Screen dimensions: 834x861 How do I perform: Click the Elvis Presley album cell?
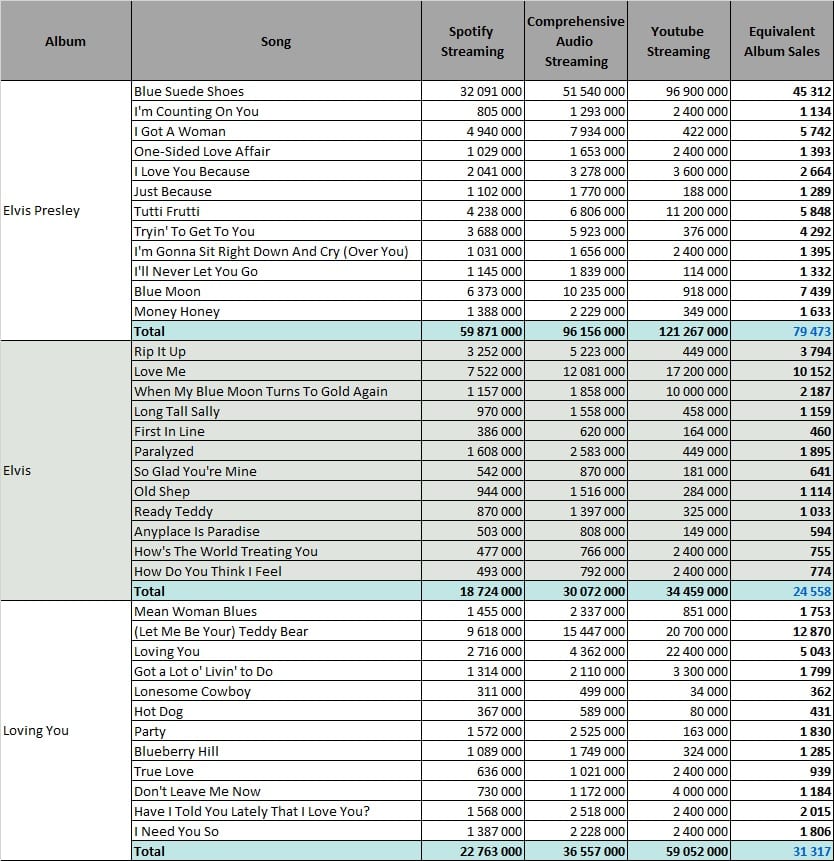coord(65,211)
